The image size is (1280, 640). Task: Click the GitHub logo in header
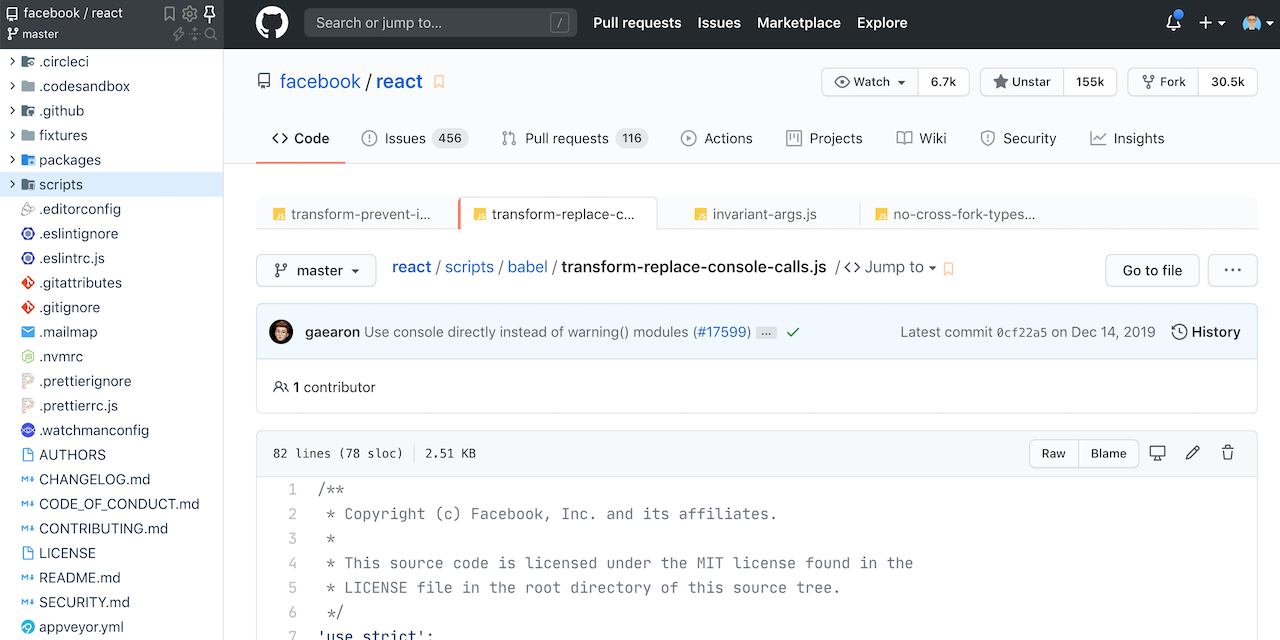click(x=272, y=23)
